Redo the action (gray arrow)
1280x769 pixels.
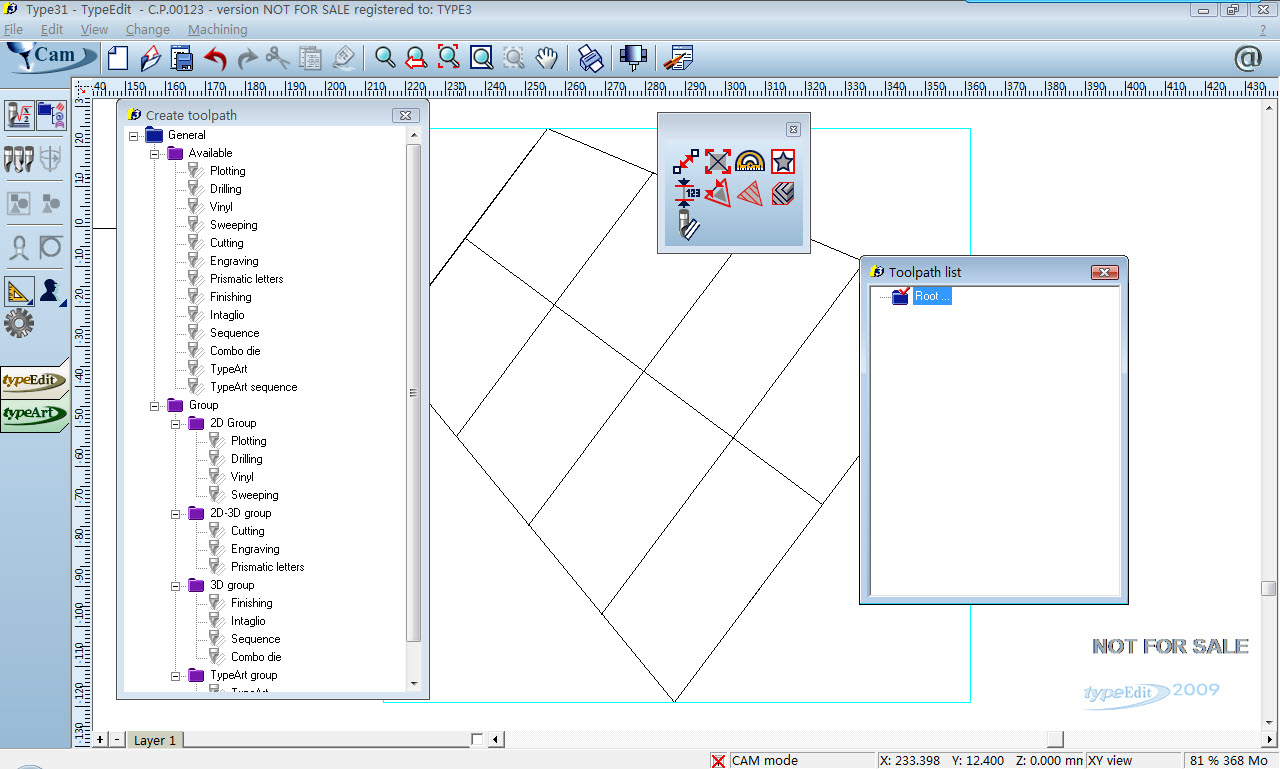pyautogui.click(x=247, y=58)
